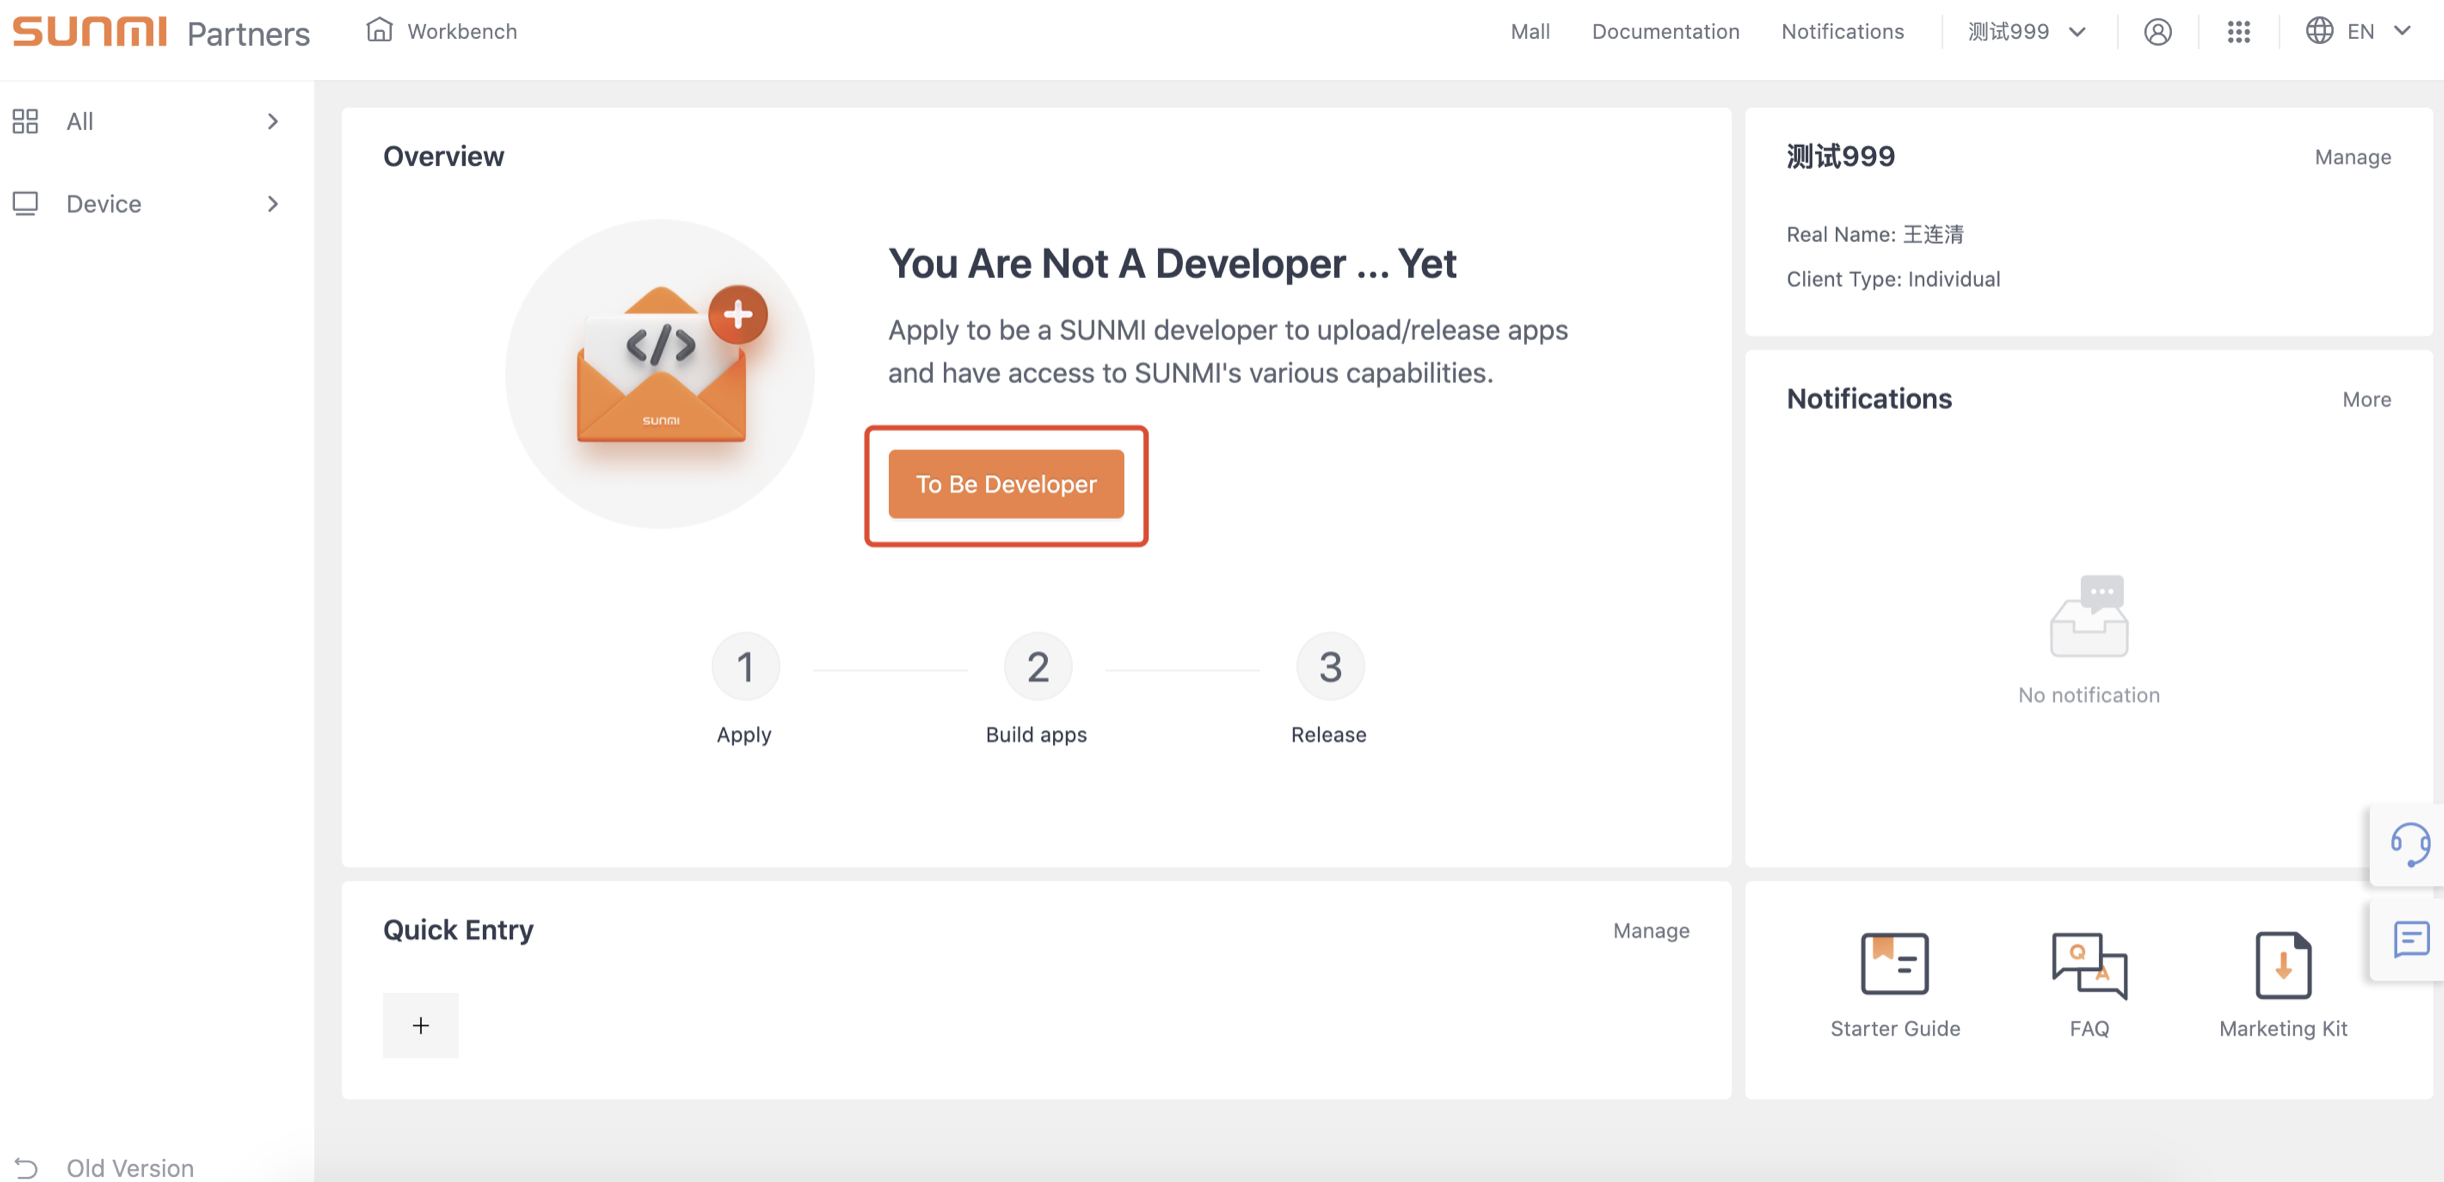The width and height of the screenshot is (2444, 1182).
Task: Open Documentation in top navigation
Action: 1665,32
